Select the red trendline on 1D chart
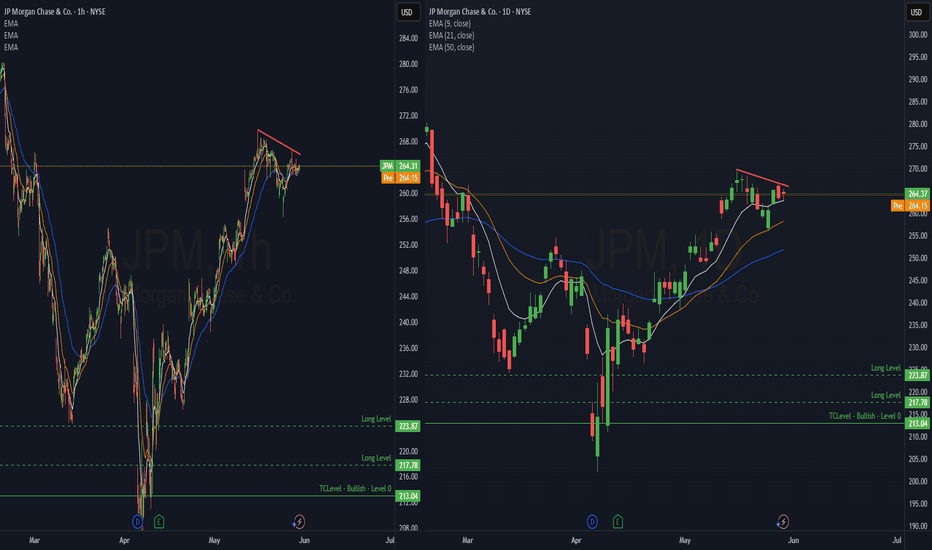The image size is (932, 550). [x=762, y=178]
